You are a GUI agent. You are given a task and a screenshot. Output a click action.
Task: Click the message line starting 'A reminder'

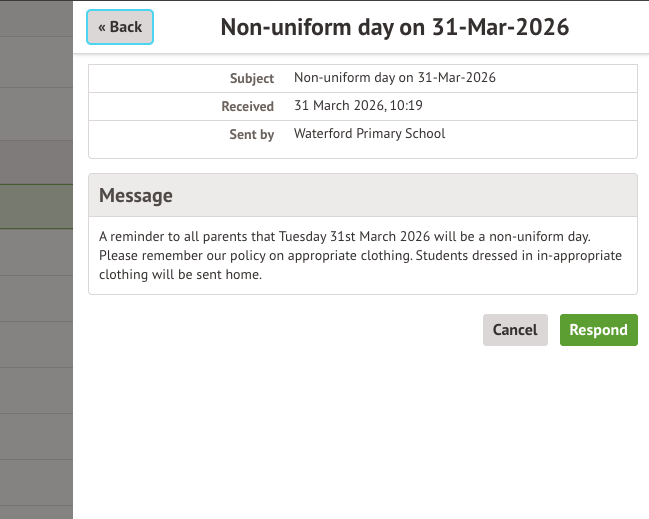click(345, 236)
